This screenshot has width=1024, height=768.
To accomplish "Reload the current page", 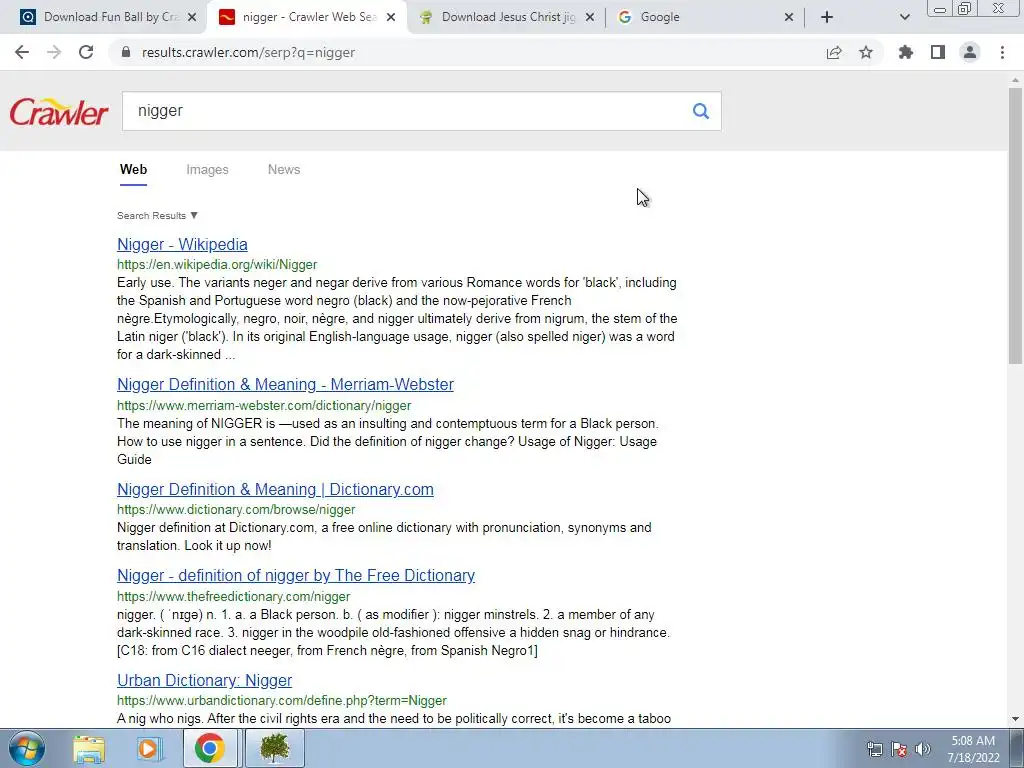I will pyautogui.click(x=86, y=52).
